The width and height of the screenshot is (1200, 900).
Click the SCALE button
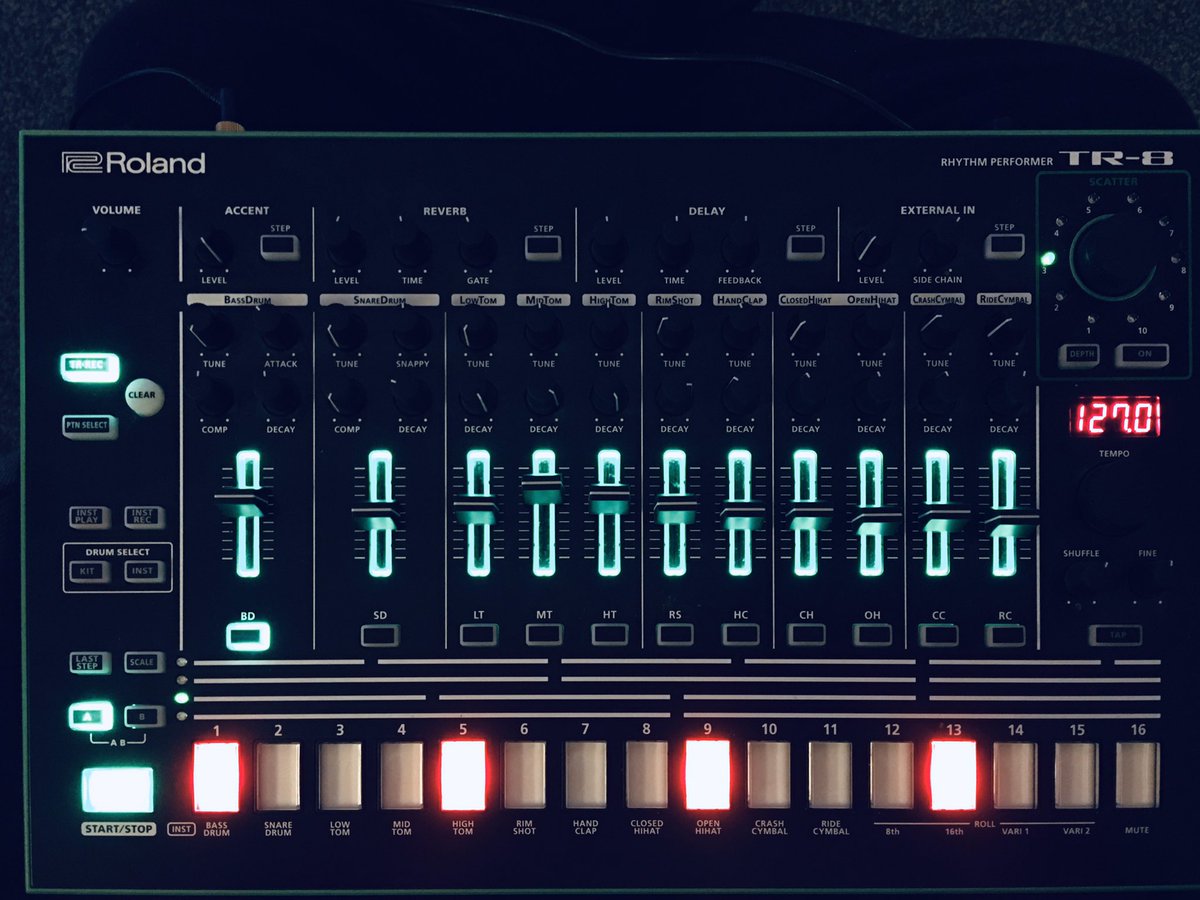click(x=143, y=662)
